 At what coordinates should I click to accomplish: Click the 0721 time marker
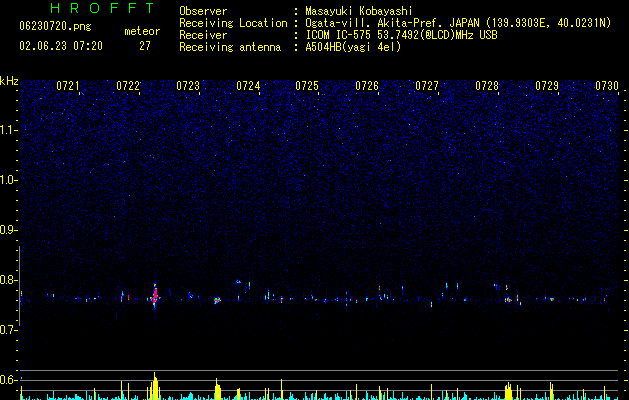tap(68, 86)
